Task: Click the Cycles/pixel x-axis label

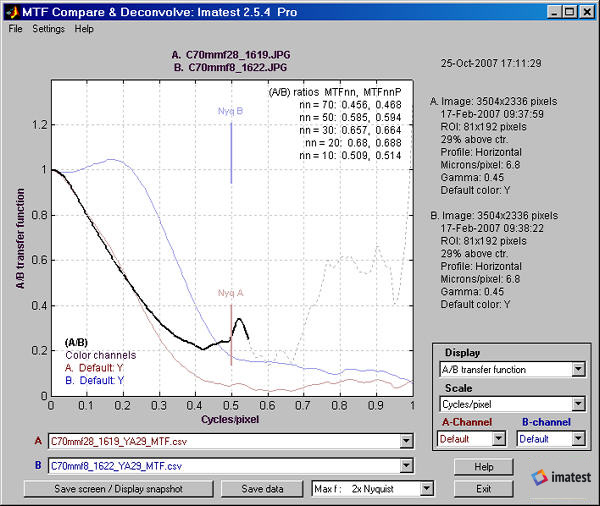Action: (x=230, y=419)
